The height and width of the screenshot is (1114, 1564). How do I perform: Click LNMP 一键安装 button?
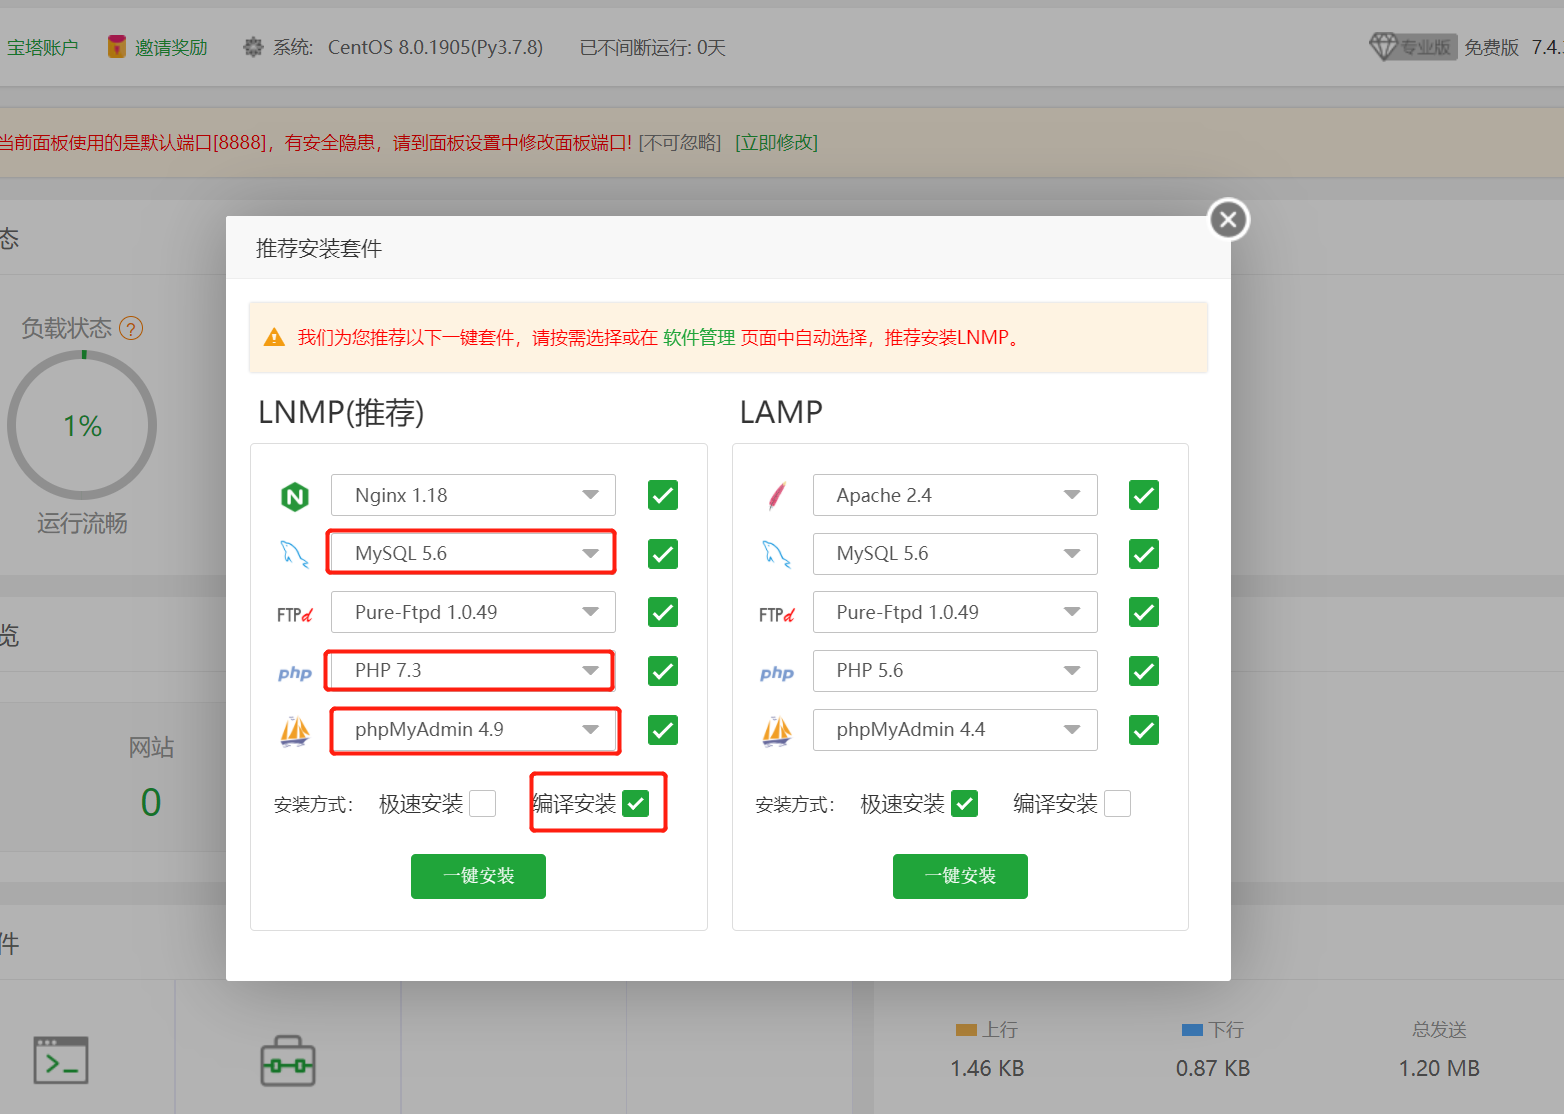coord(478,876)
